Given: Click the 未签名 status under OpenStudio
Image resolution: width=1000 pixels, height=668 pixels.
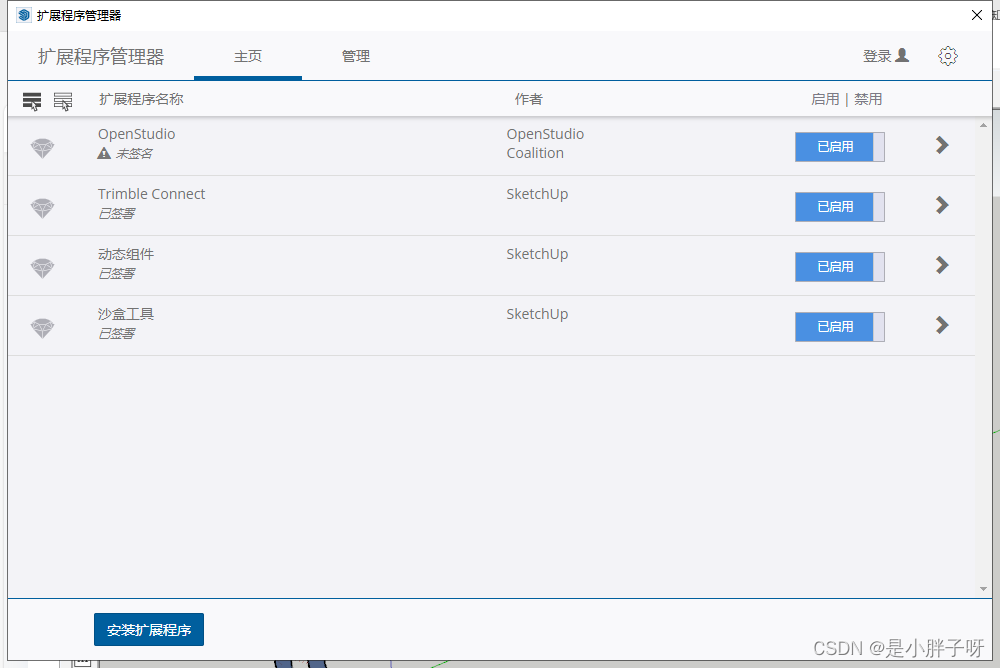Looking at the screenshot, I should [133, 154].
